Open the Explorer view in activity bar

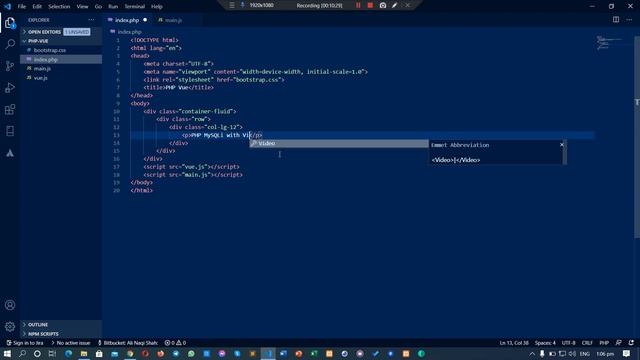10,23
